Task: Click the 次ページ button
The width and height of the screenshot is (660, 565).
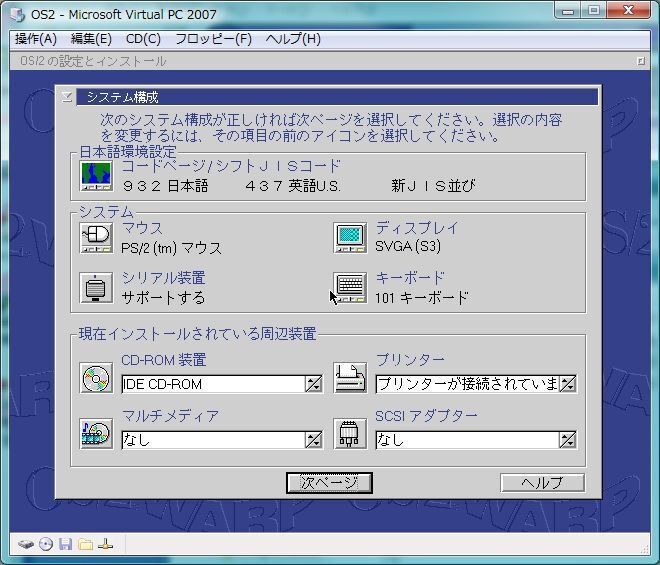Action: coord(329,482)
